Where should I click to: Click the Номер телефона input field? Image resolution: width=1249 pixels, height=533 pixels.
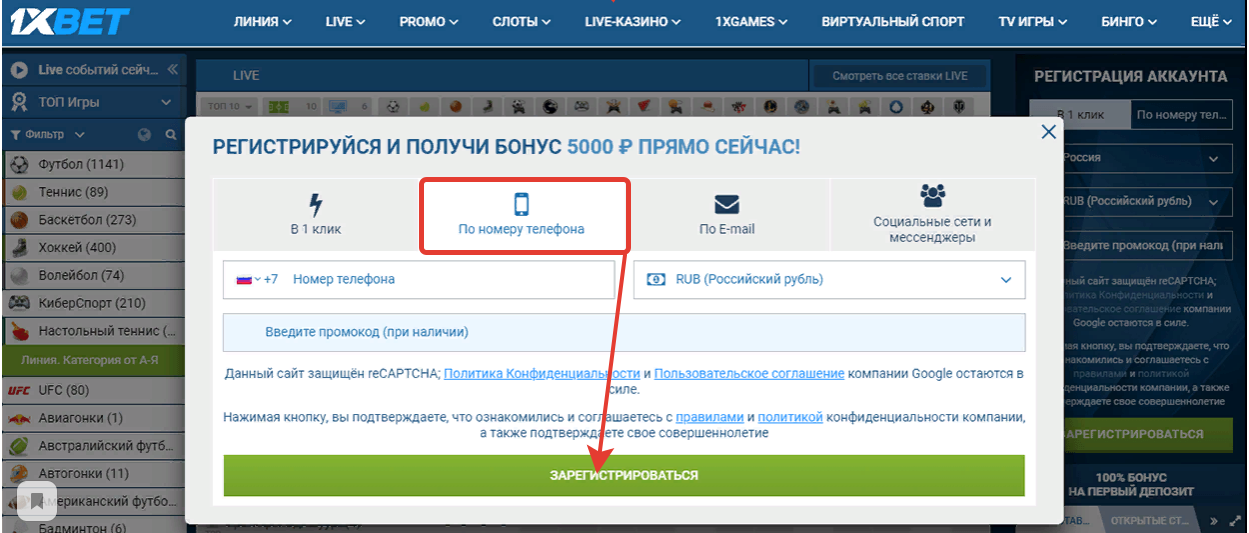450,280
